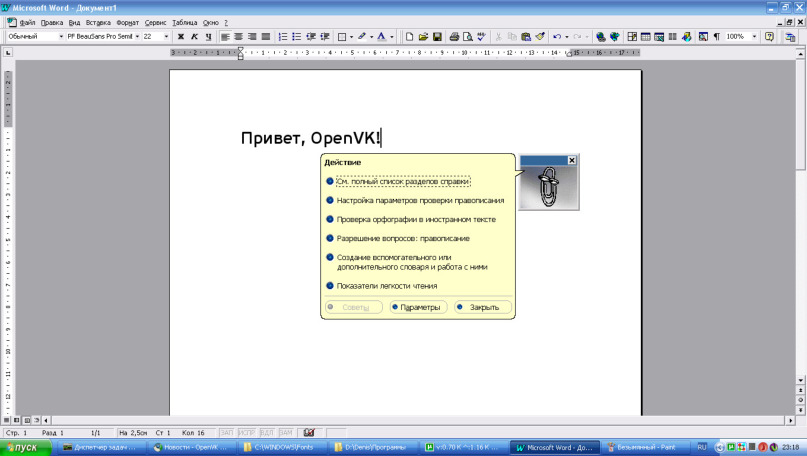Toggle the document map
Image resolution: width=807 pixels, height=456 pixels.
(703, 37)
